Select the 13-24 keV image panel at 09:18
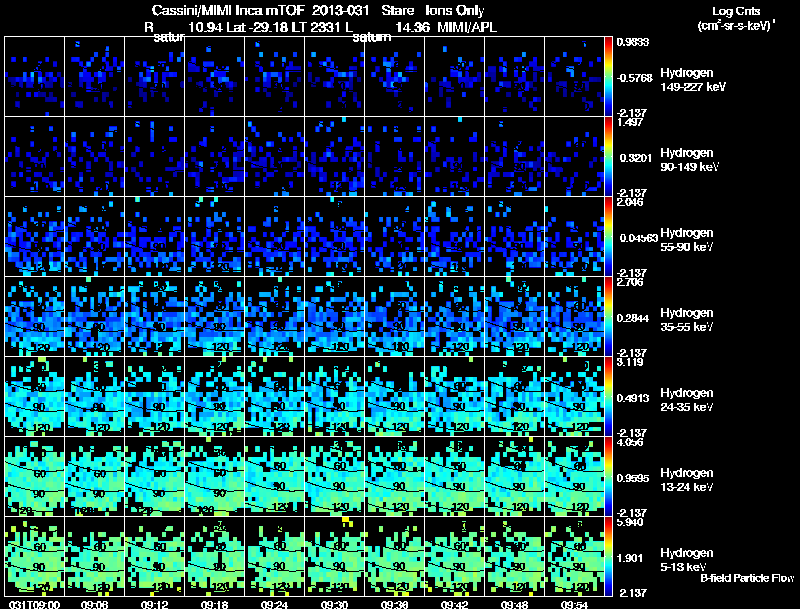This screenshot has height=609, width=800. click(x=214, y=477)
